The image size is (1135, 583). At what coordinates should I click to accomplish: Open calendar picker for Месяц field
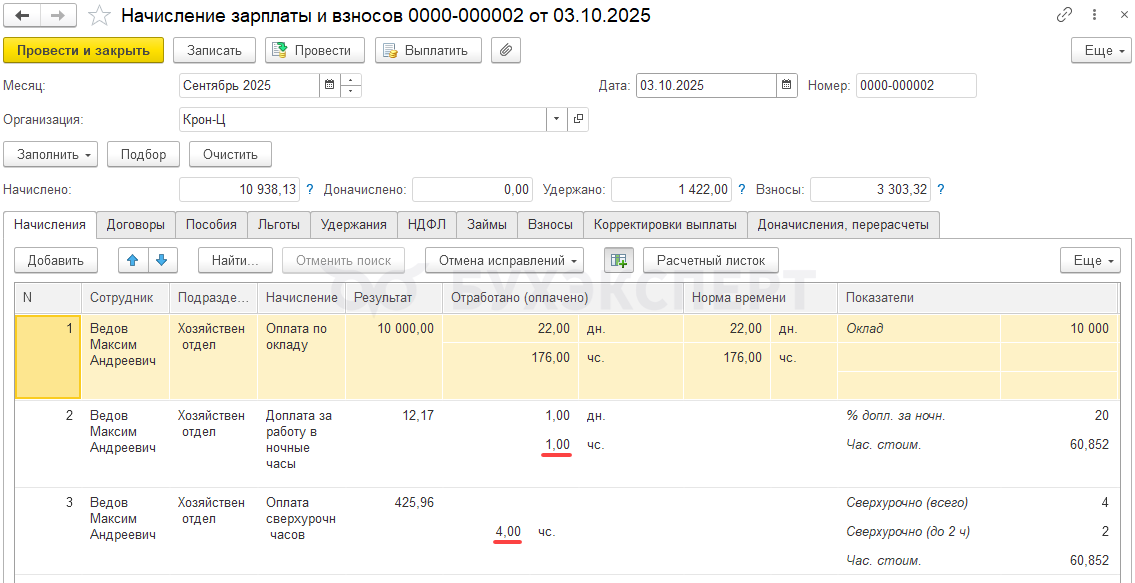[x=329, y=86]
